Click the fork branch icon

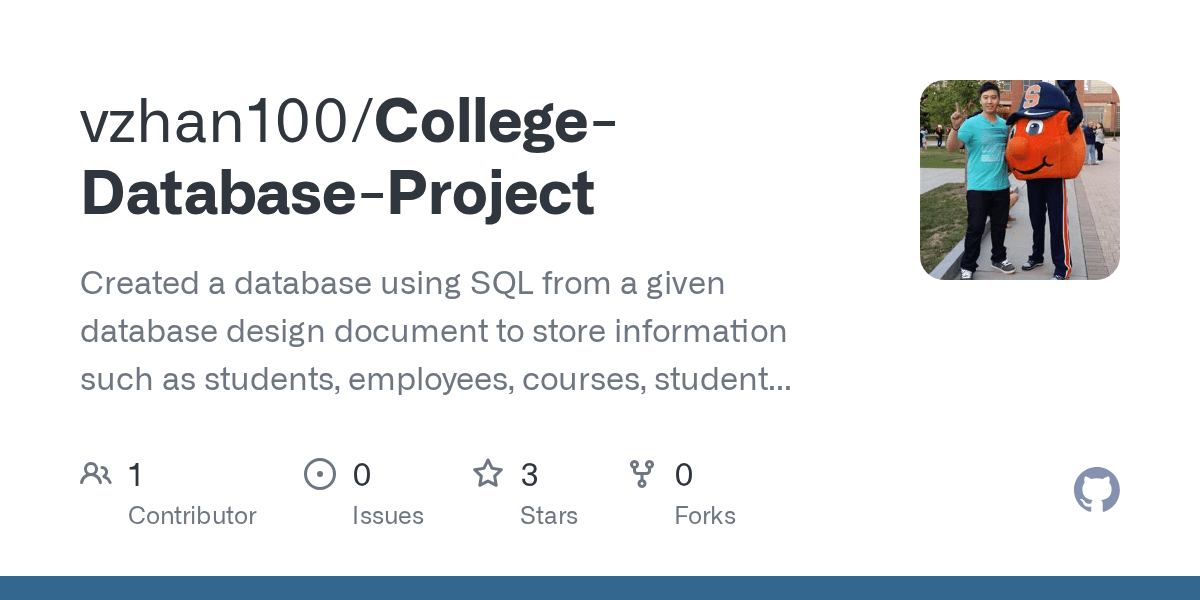pos(642,474)
